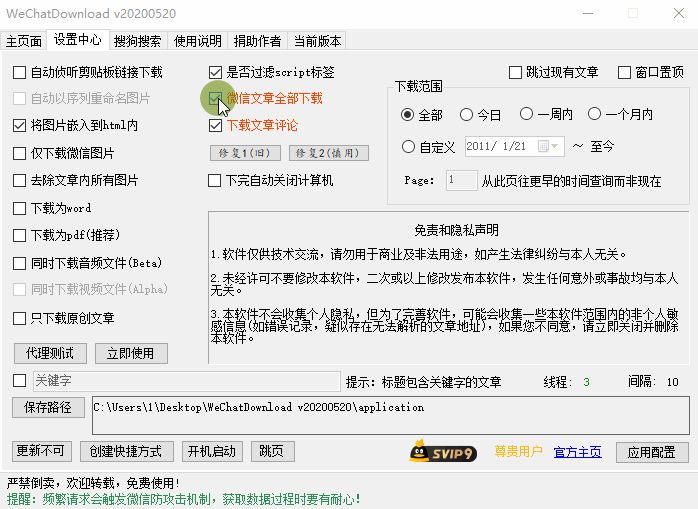Close the WeChatDownload window
The height and width of the screenshot is (509, 698).
click(x=678, y=13)
